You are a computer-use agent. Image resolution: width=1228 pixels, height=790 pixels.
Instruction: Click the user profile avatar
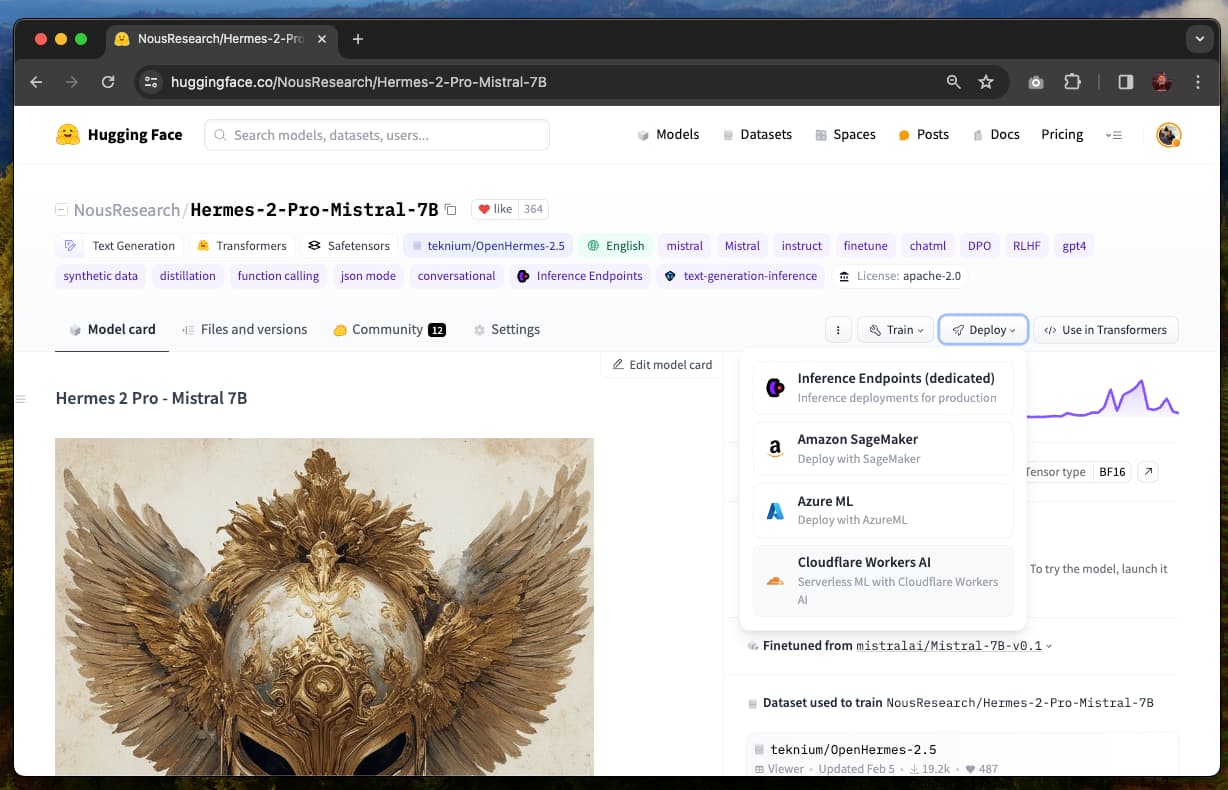[x=1168, y=135]
